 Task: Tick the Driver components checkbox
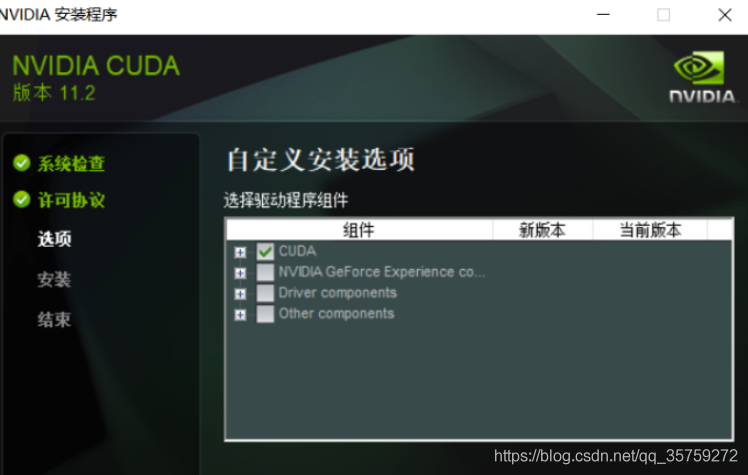[x=265, y=293]
